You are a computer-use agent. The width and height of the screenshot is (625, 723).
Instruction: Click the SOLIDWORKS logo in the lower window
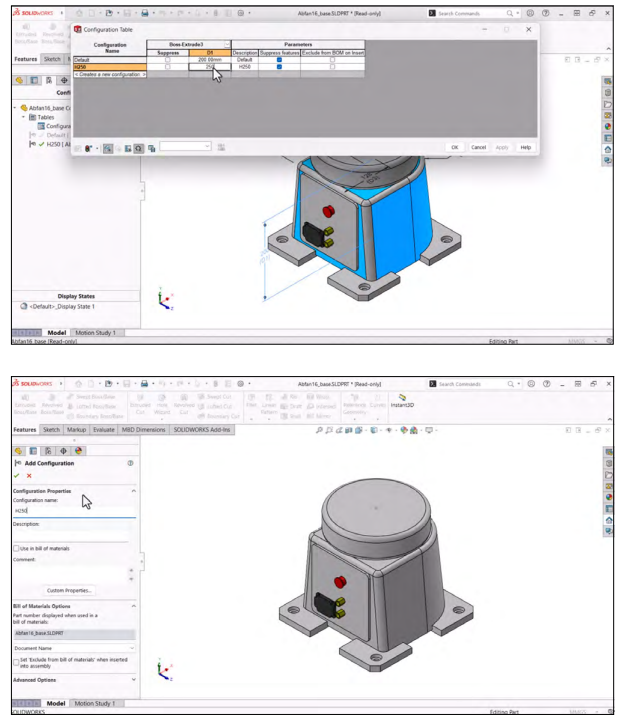tap(33, 383)
